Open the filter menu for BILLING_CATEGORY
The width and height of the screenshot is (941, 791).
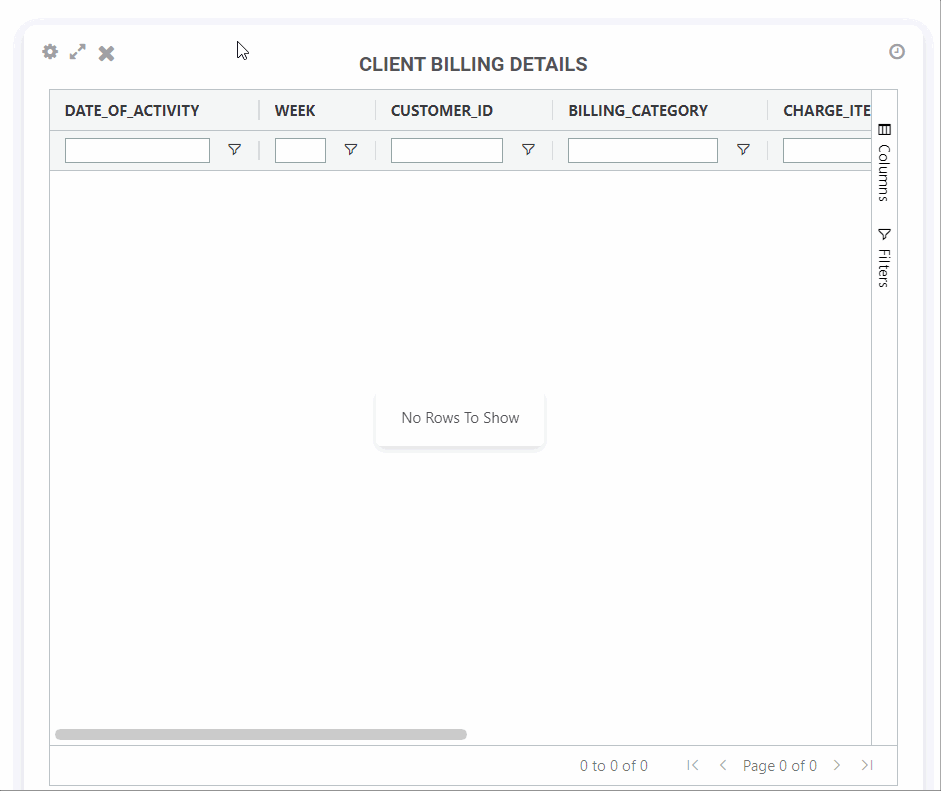(743, 150)
